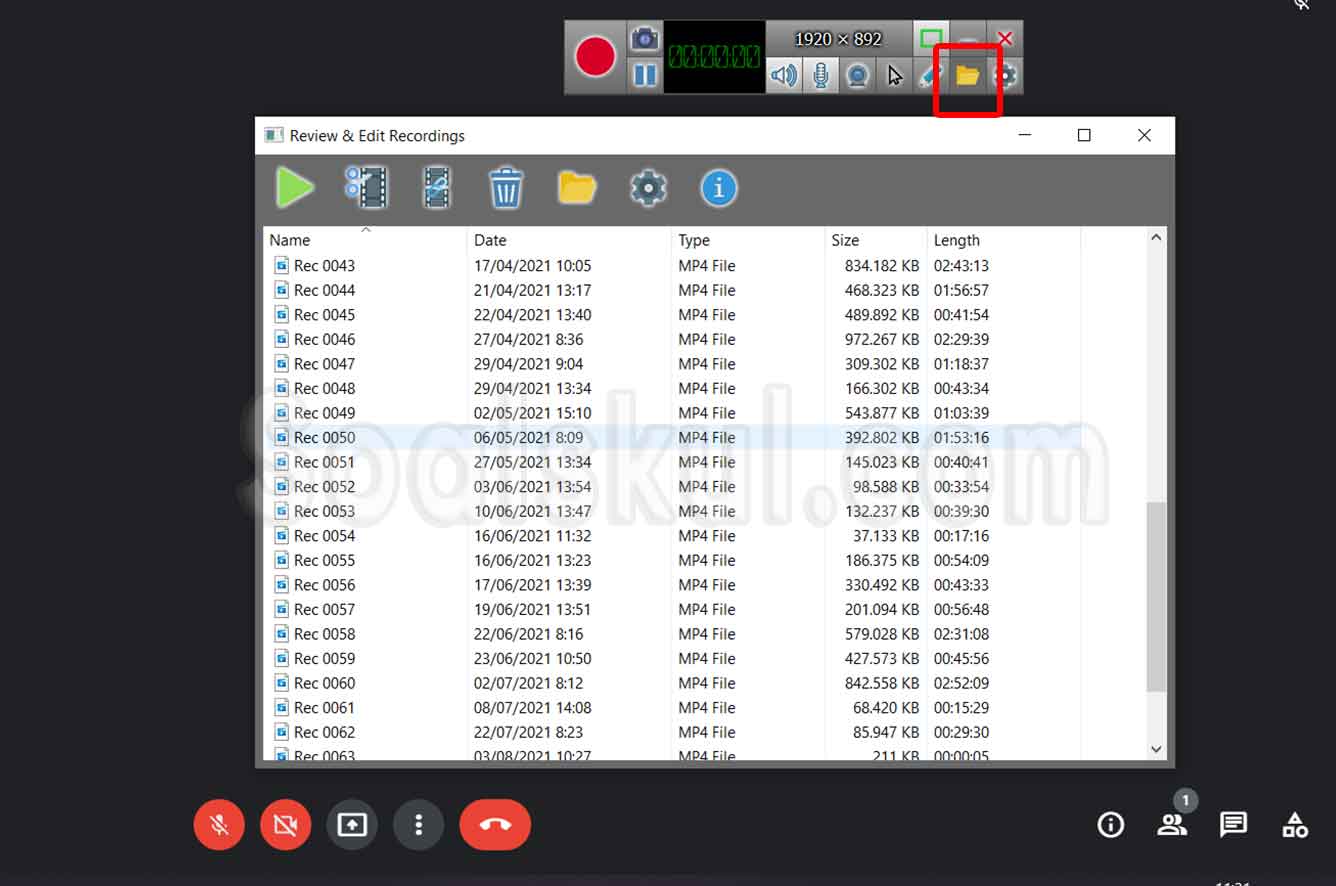Delete the selected recording with the trash icon
This screenshot has height=886, width=1336.
pos(506,187)
